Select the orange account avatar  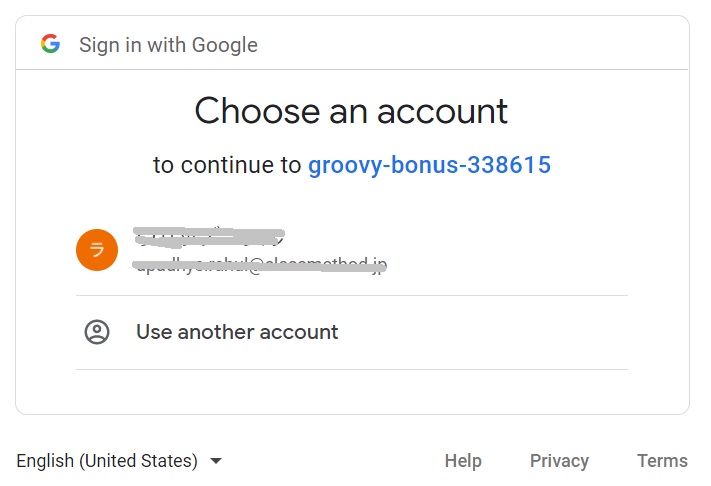[x=97, y=250]
